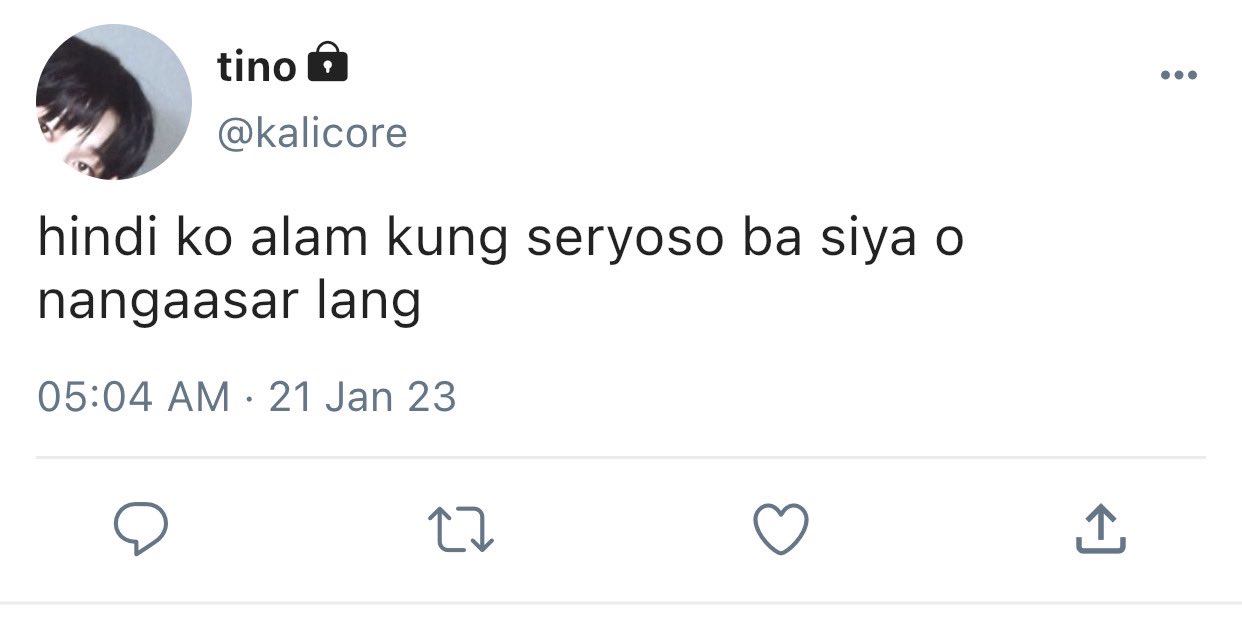Click the 05:04 AM timestamp
The image size is (1242, 621).
(133, 397)
